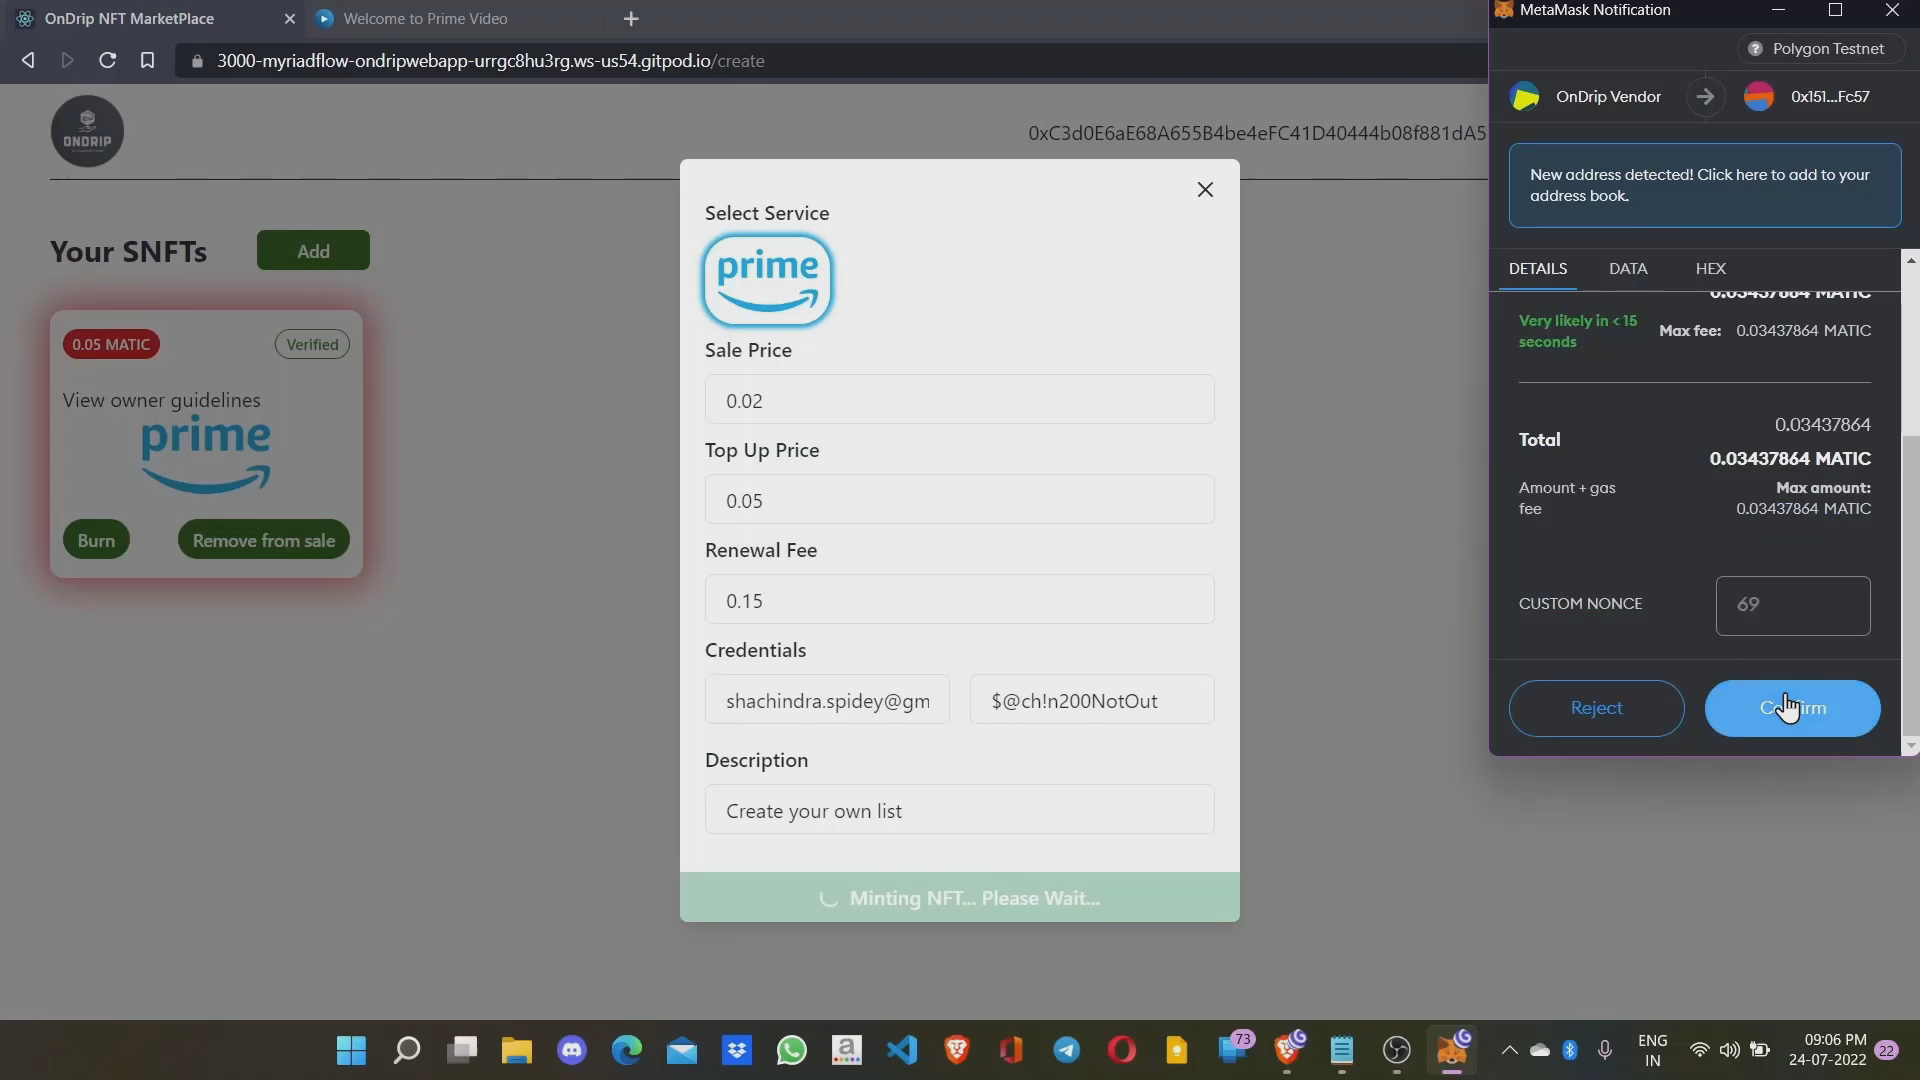
Task: Switch to Welcome to Prime Video tab
Action: point(425,18)
